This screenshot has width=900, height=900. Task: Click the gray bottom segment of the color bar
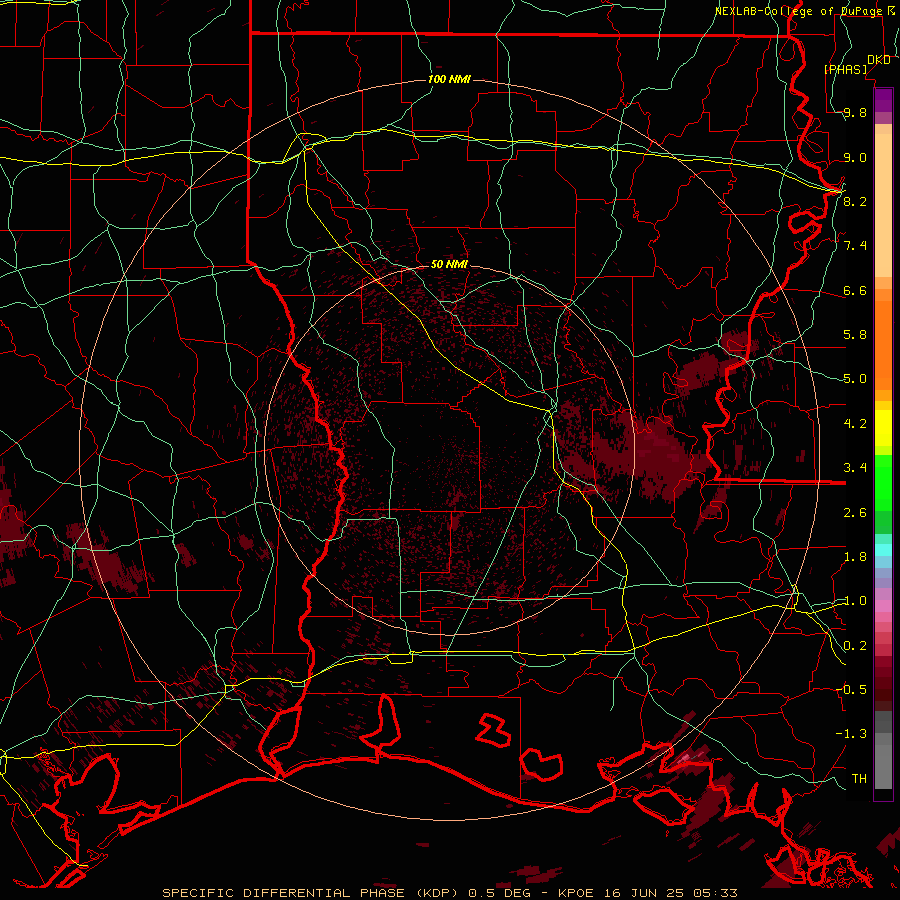(x=883, y=769)
